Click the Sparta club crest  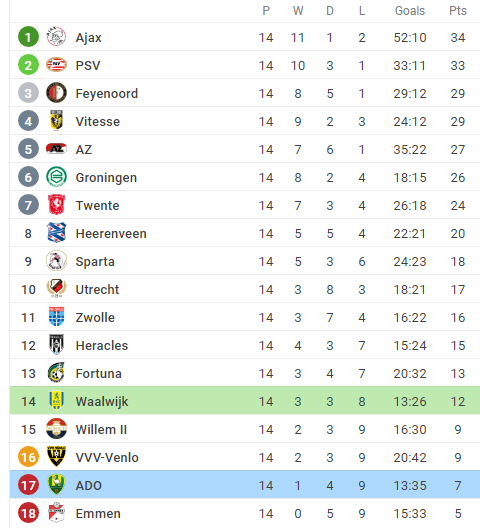pyautogui.click(x=56, y=260)
